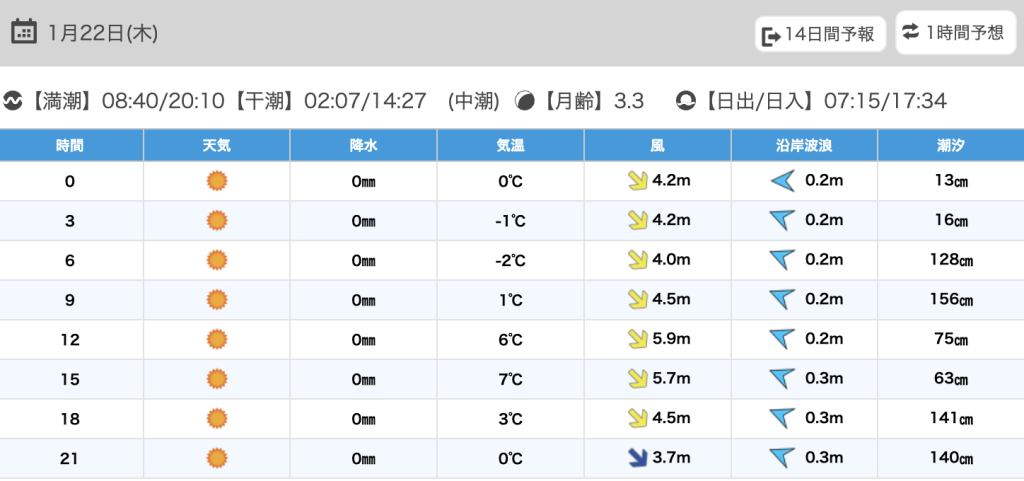
Task: Switch to 1時間予想 hourly view
Action: 953,33
